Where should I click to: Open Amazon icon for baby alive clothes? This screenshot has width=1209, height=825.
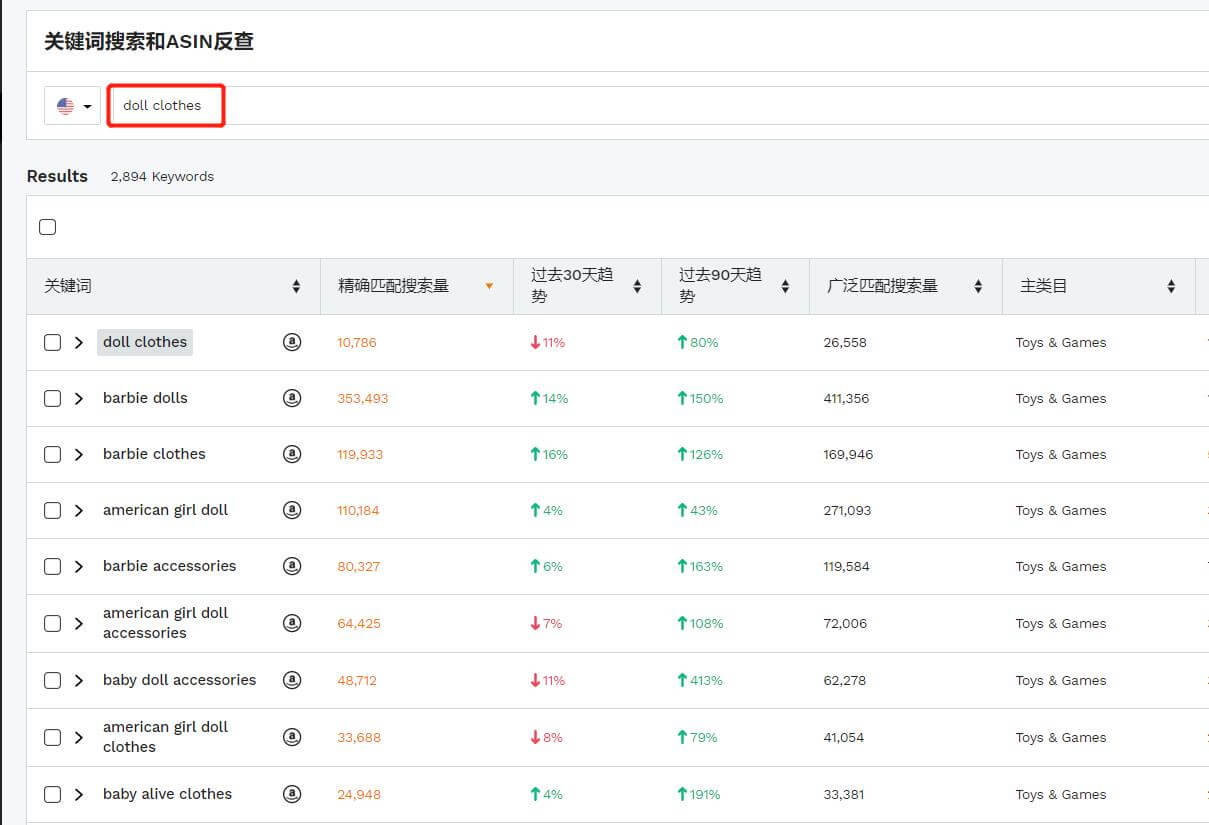point(292,794)
